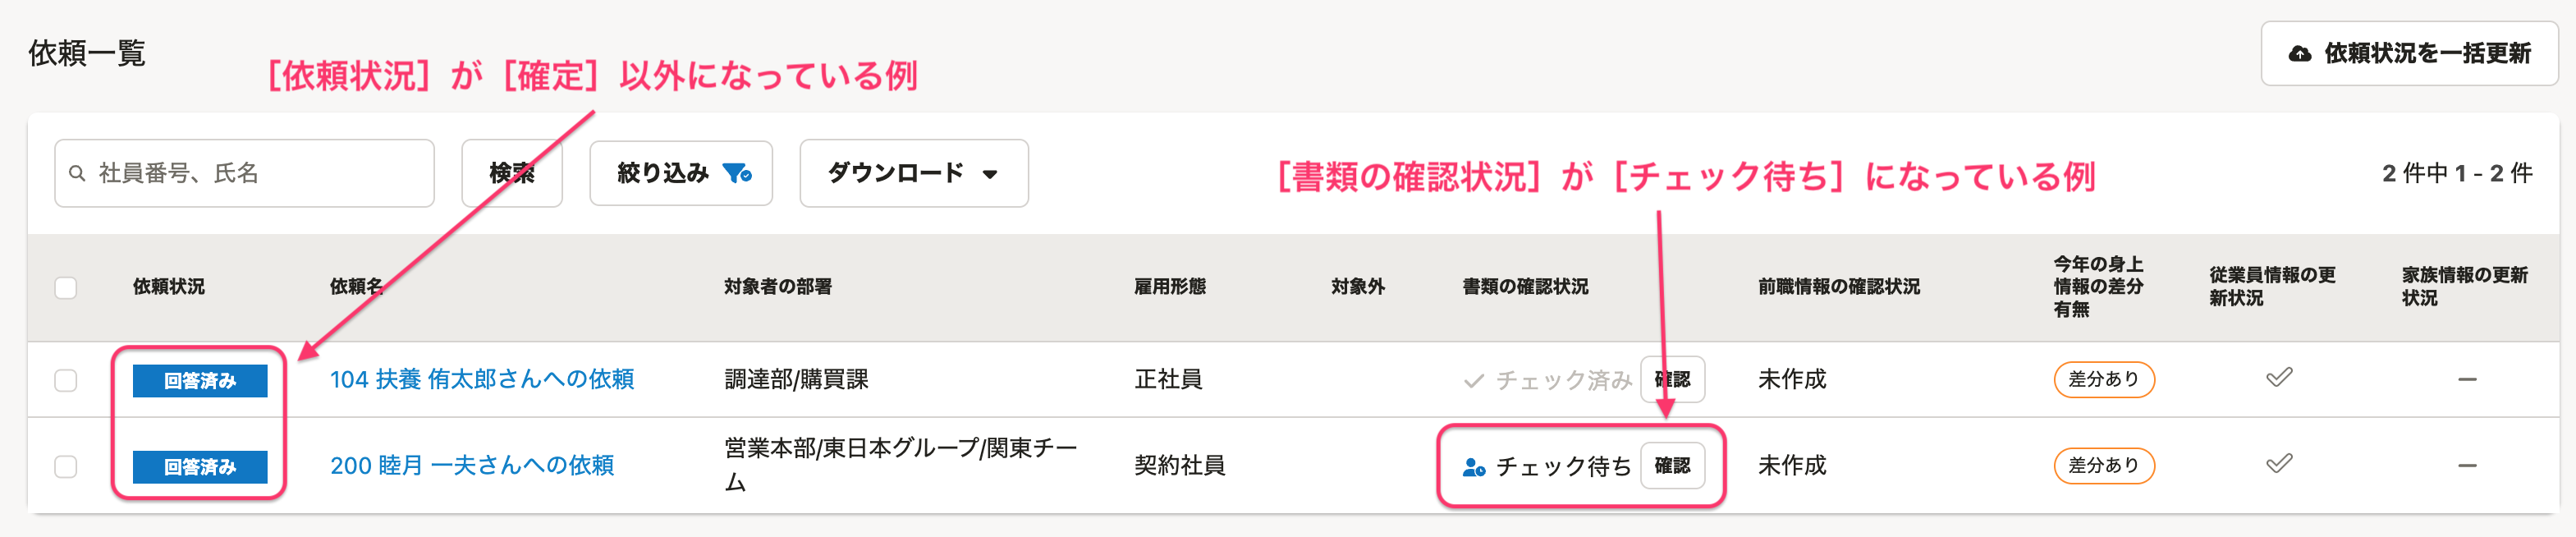Viewport: 2576px width, 537px height.
Task: Click the filter funnel icon on 絞り込み
Action: (x=738, y=173)
